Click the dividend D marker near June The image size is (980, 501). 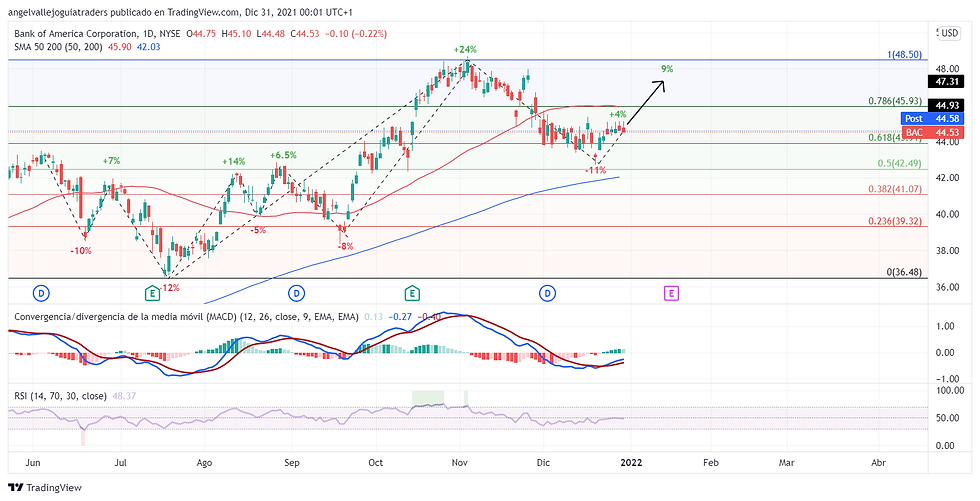[41, 292]
